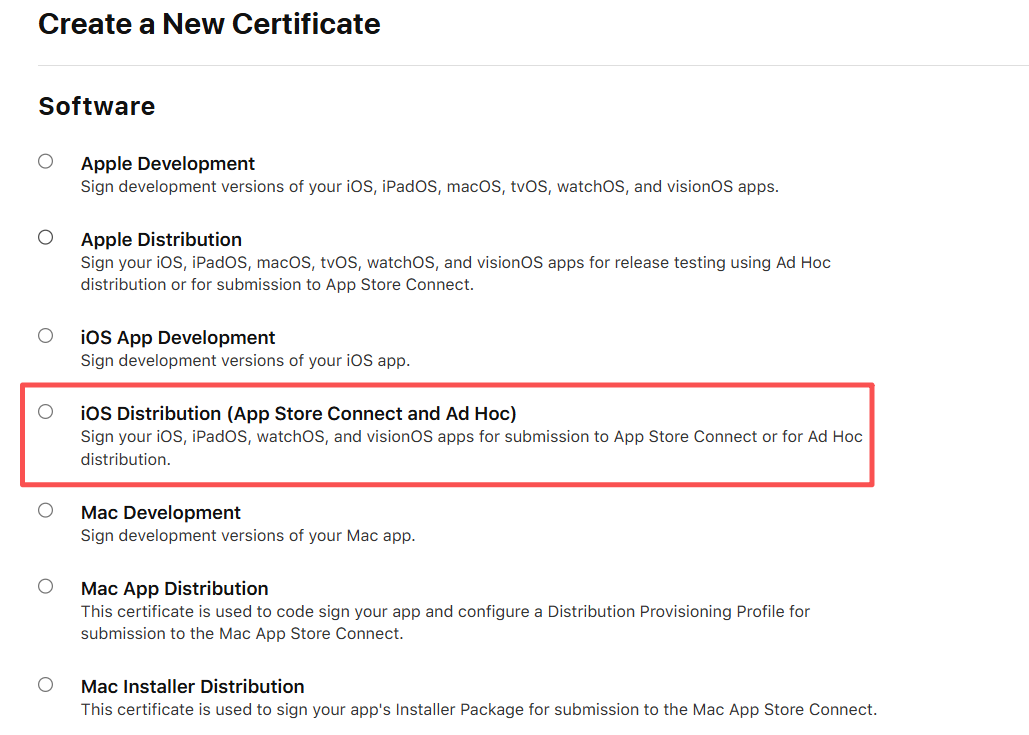Viewport: 1029px width, 735px height.
Task: Click the Mac Development label text
Action: pyautogui.click(x=161, y=512)
